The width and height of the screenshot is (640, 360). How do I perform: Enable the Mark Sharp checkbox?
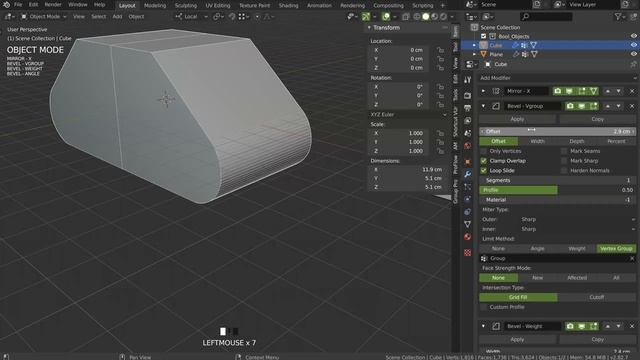click(x=564, y=161)
